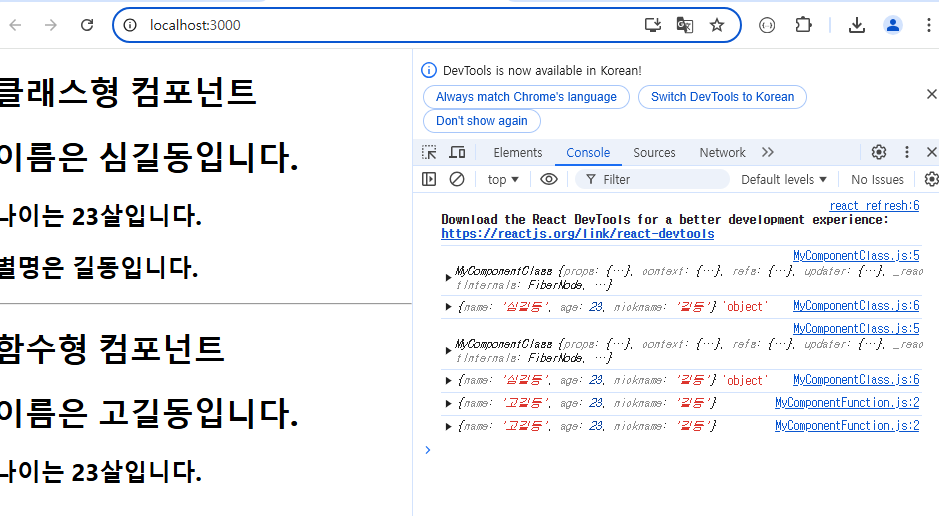Reload the localhost page
The width and height of the screenshot is (939, 516).
(87, 25)
